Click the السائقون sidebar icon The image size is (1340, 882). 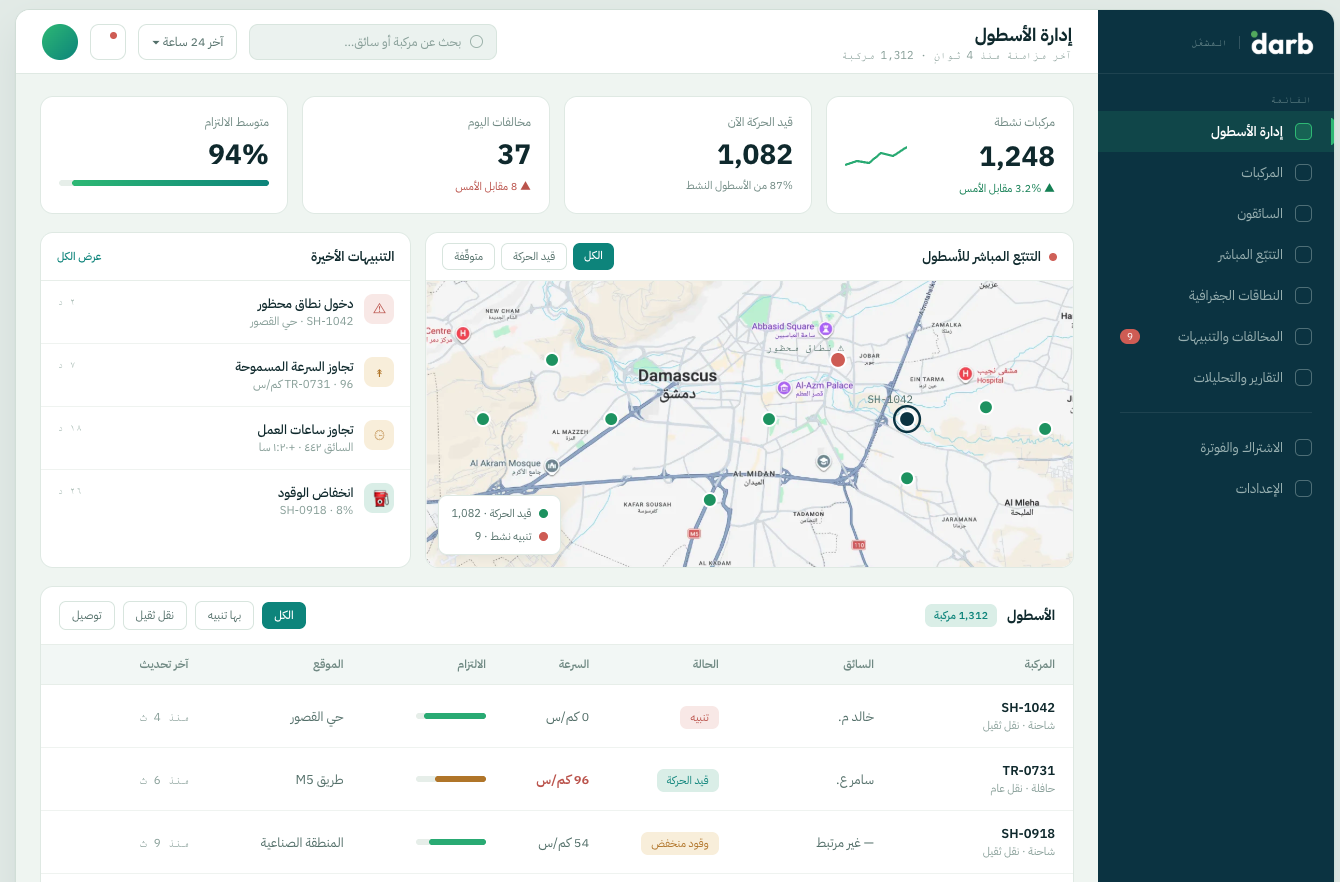[x=1303, y=213]
